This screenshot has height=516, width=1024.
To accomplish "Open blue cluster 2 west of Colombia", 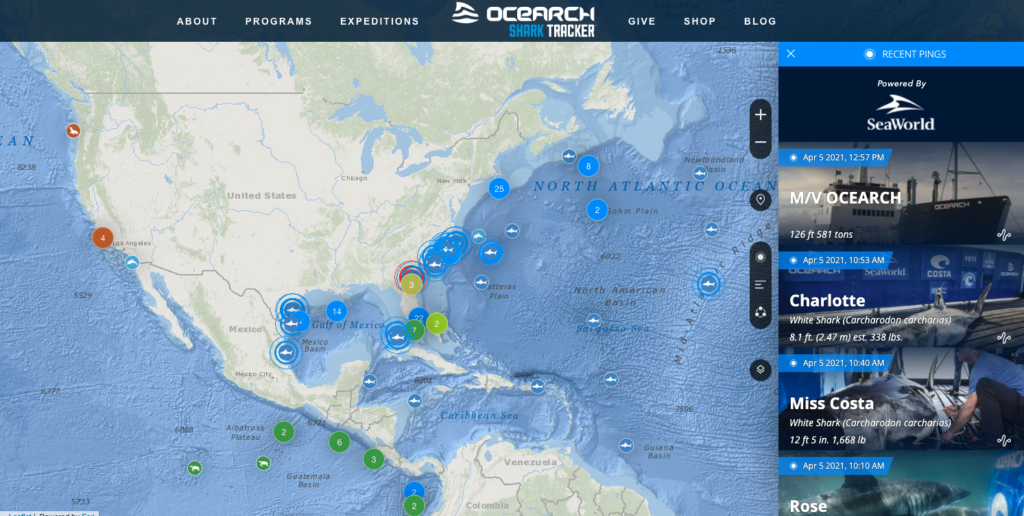I will 414,492.
